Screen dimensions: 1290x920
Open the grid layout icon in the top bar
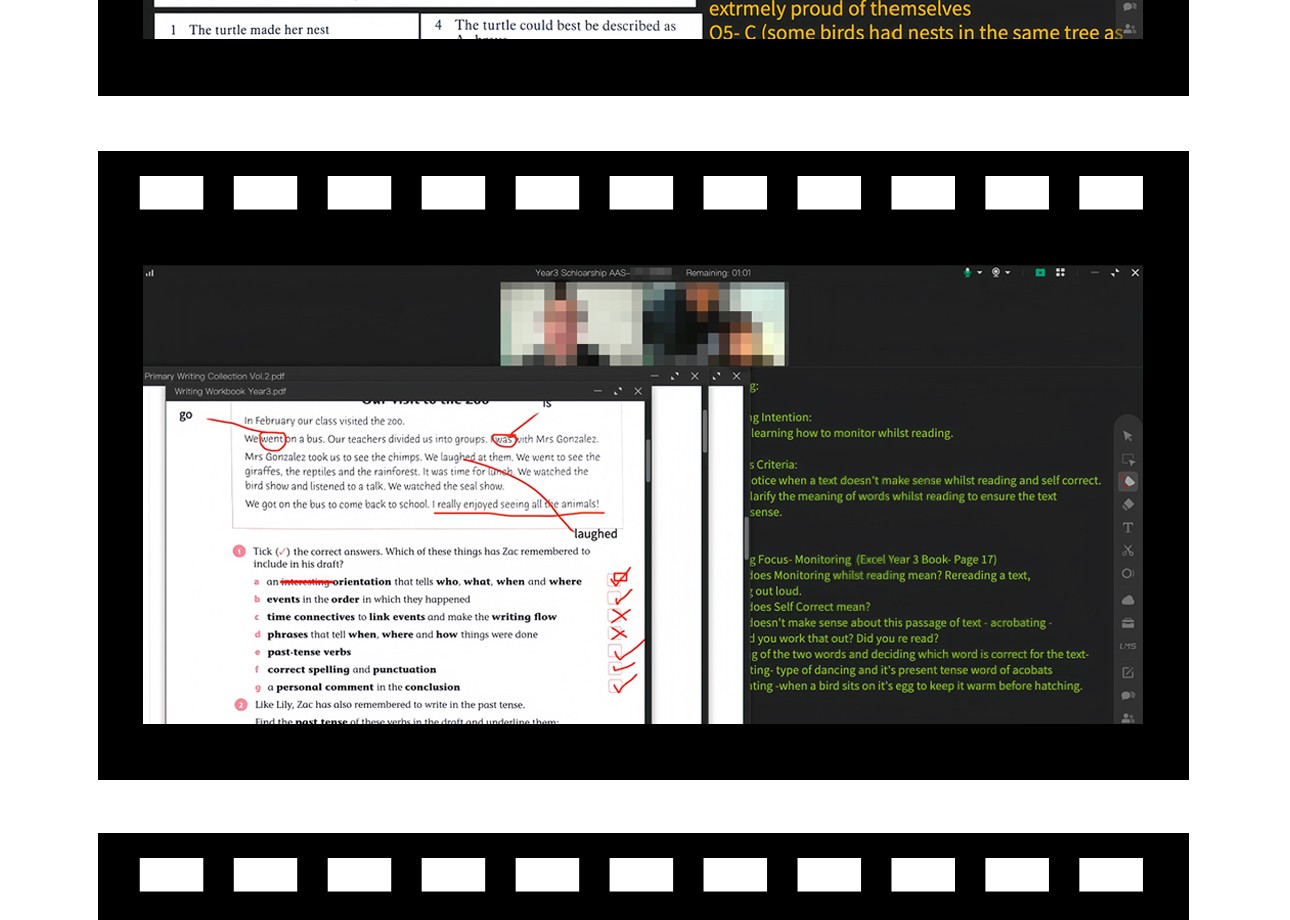(x=1060, y=272)
